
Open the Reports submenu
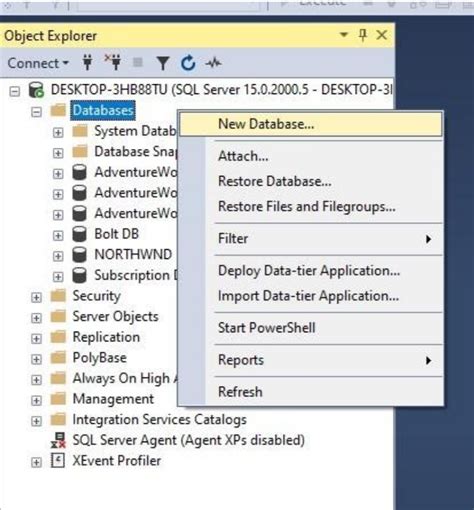[311, 360]
